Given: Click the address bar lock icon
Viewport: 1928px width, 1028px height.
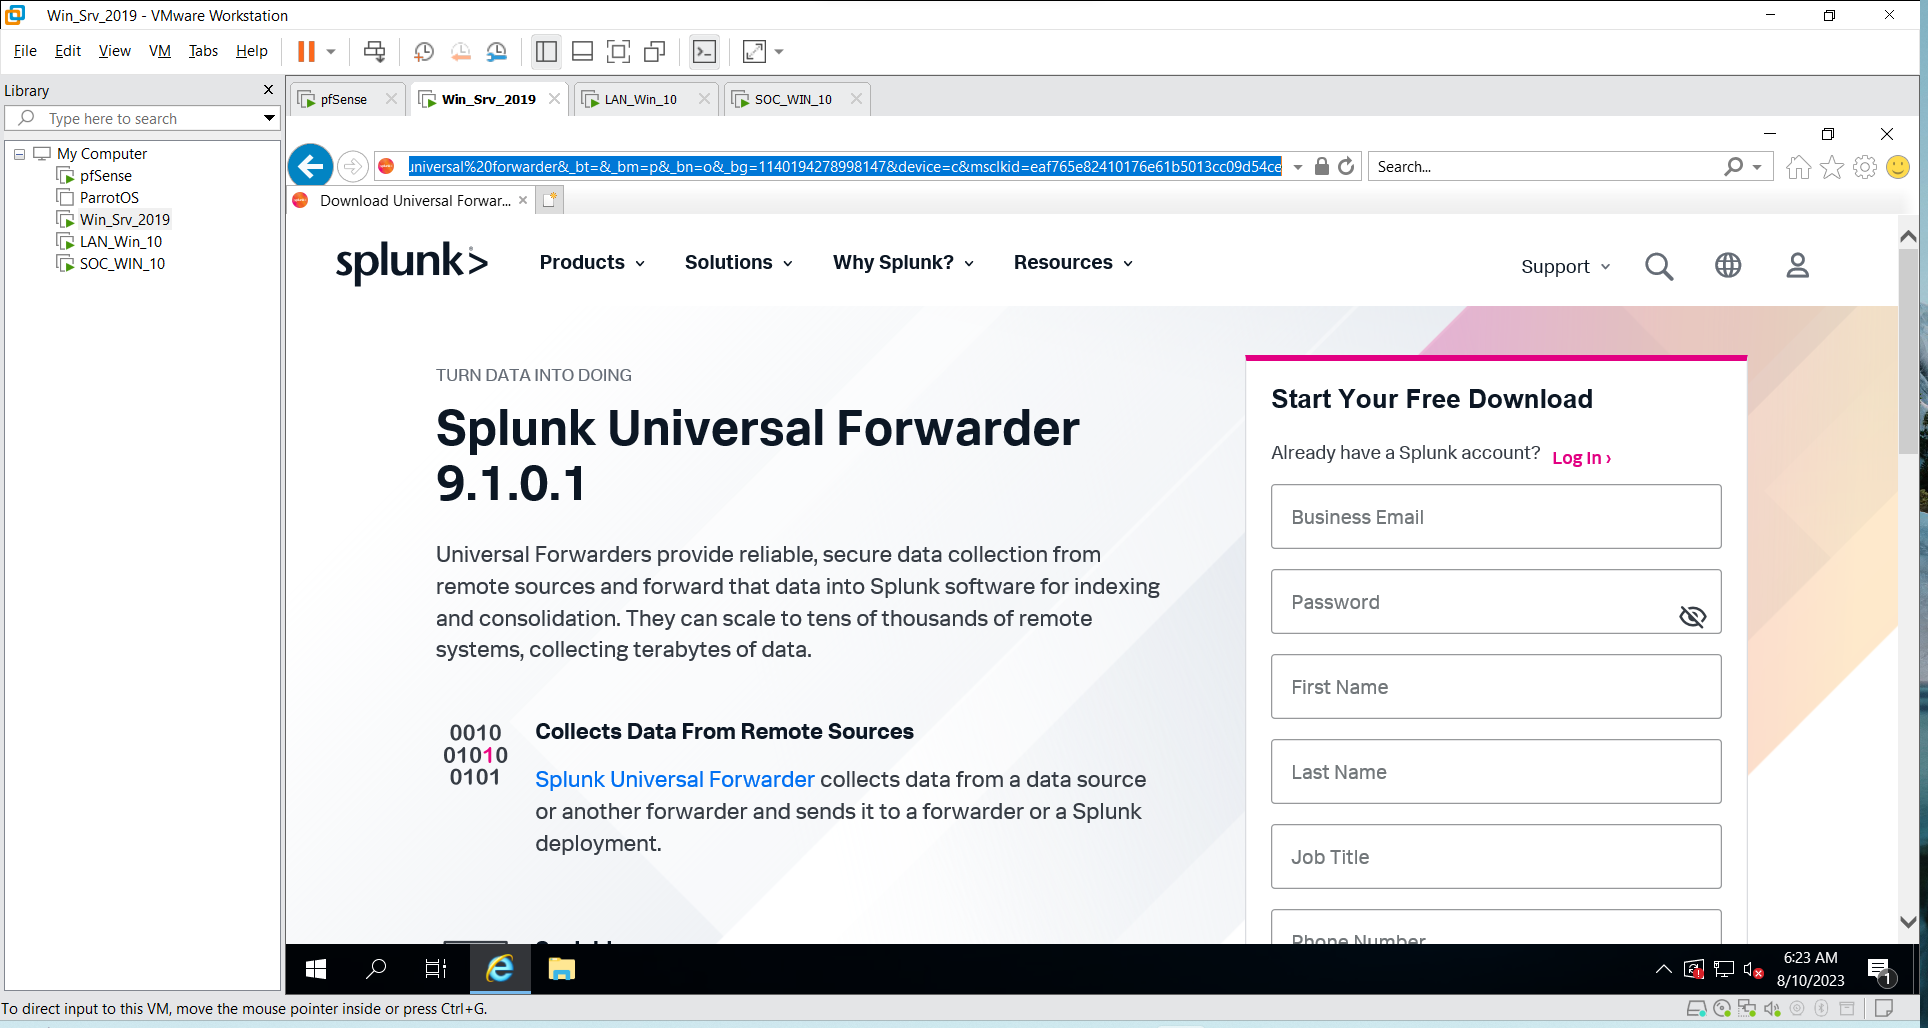Looking at the screenshot, I should click(1321, 166).
